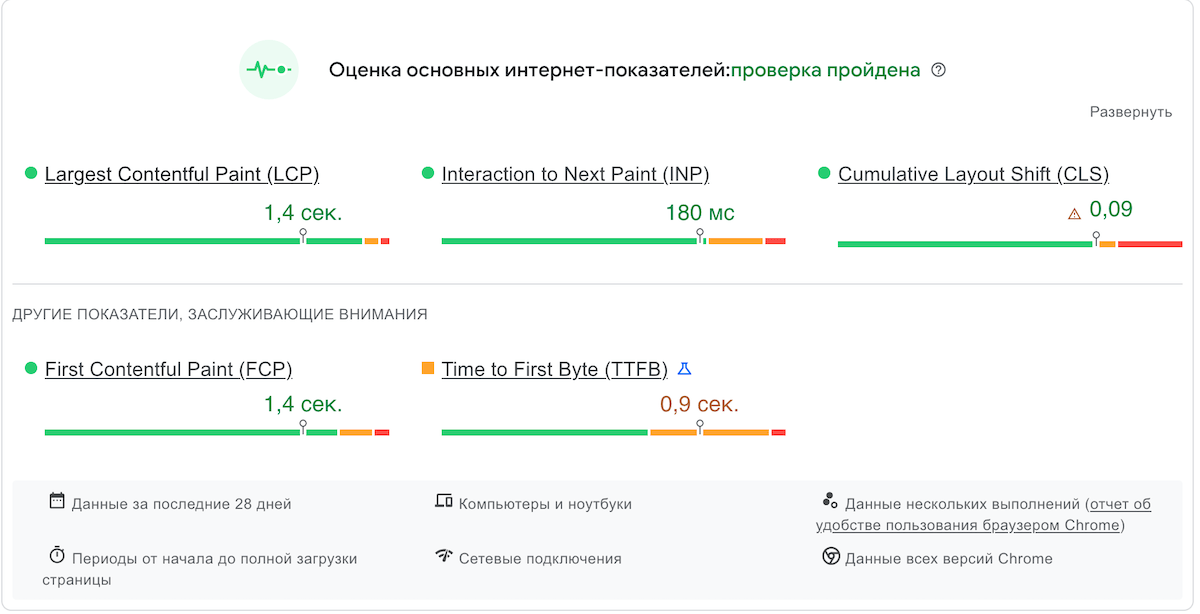1200x614 pixels.
Task: Expand details via the Развернуть control
Action: [1130, 112]
